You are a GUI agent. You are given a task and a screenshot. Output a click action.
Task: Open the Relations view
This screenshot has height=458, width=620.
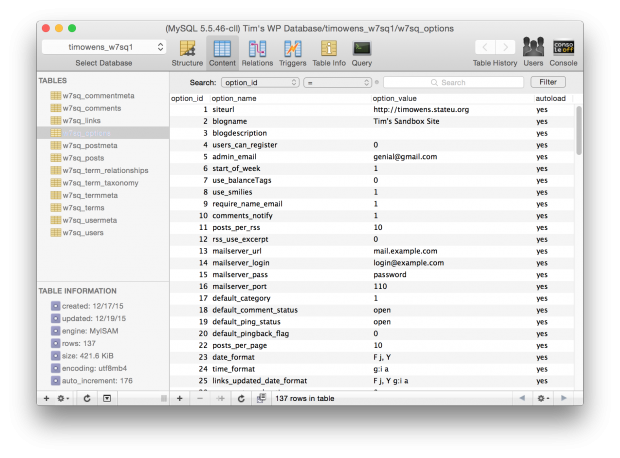[x=257, y=53]
